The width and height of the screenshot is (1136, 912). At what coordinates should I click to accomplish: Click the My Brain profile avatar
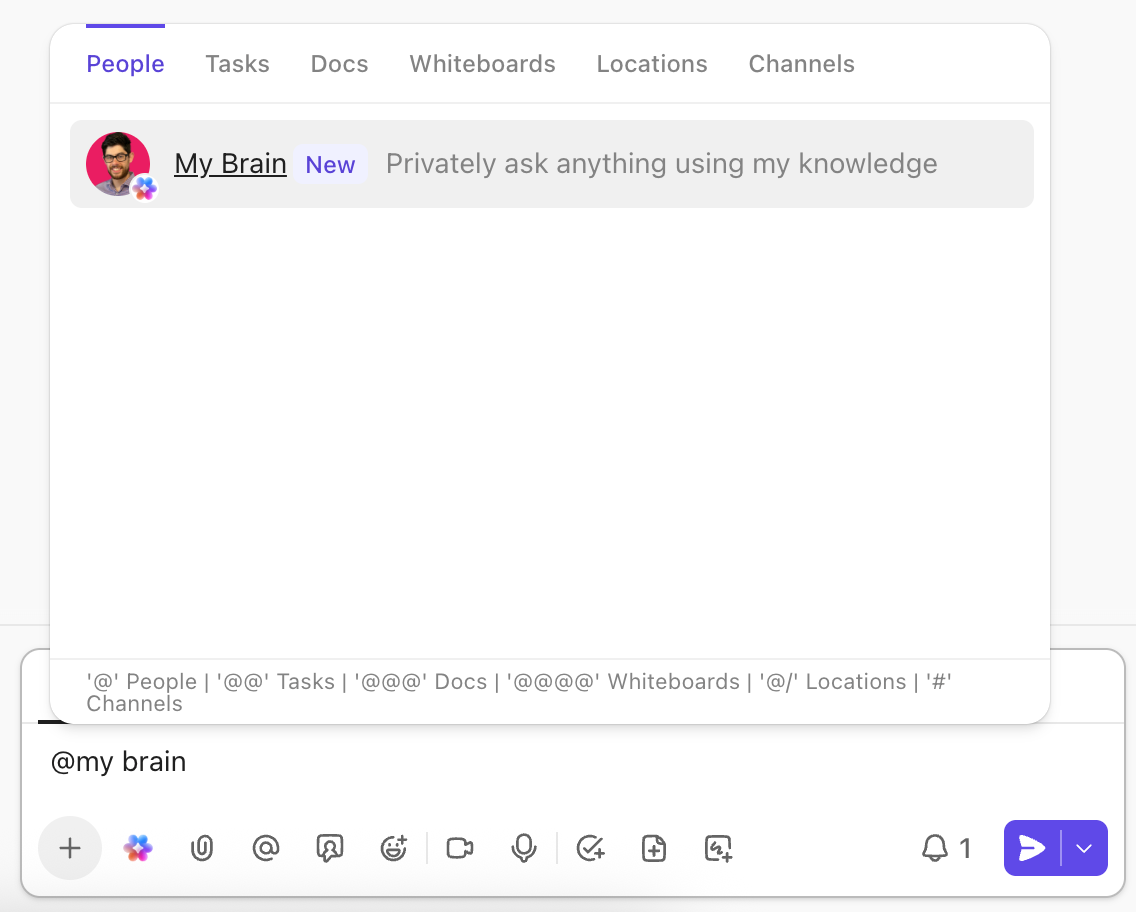(117, 162)
